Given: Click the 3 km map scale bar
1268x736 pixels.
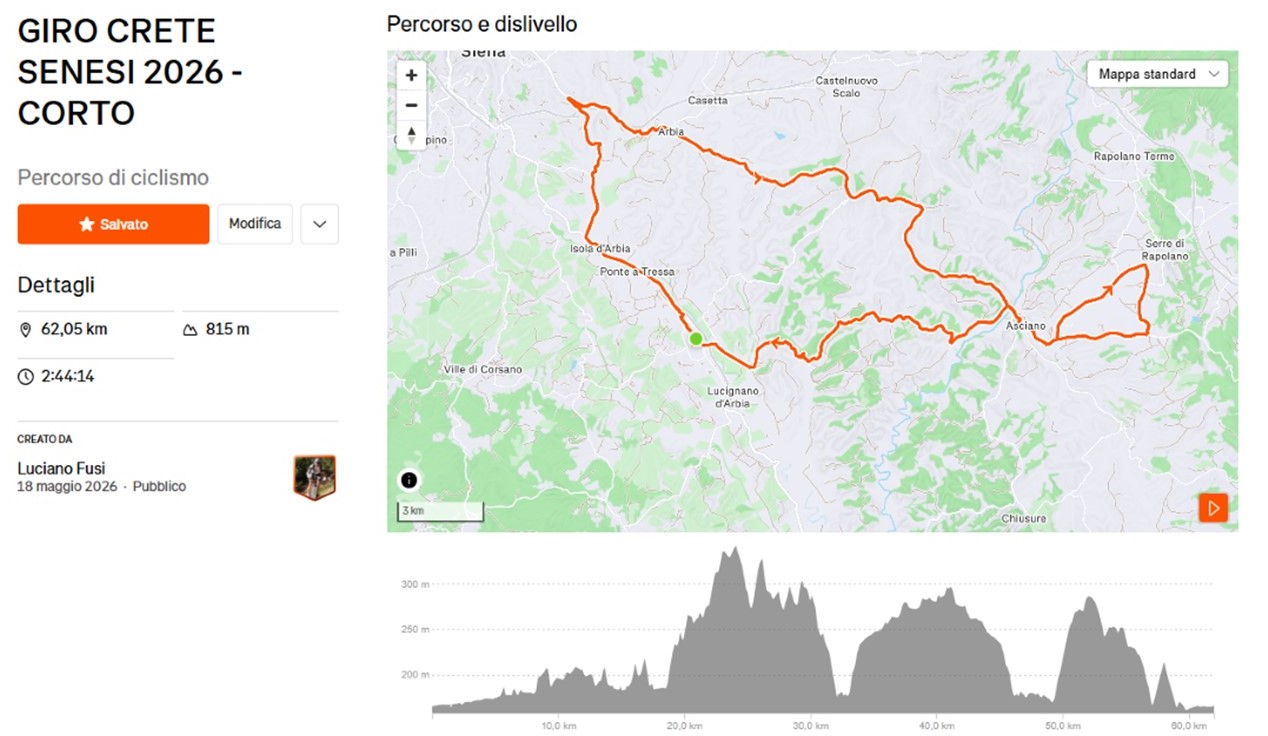Looking at the screenshot, I should tap(440, 511).
